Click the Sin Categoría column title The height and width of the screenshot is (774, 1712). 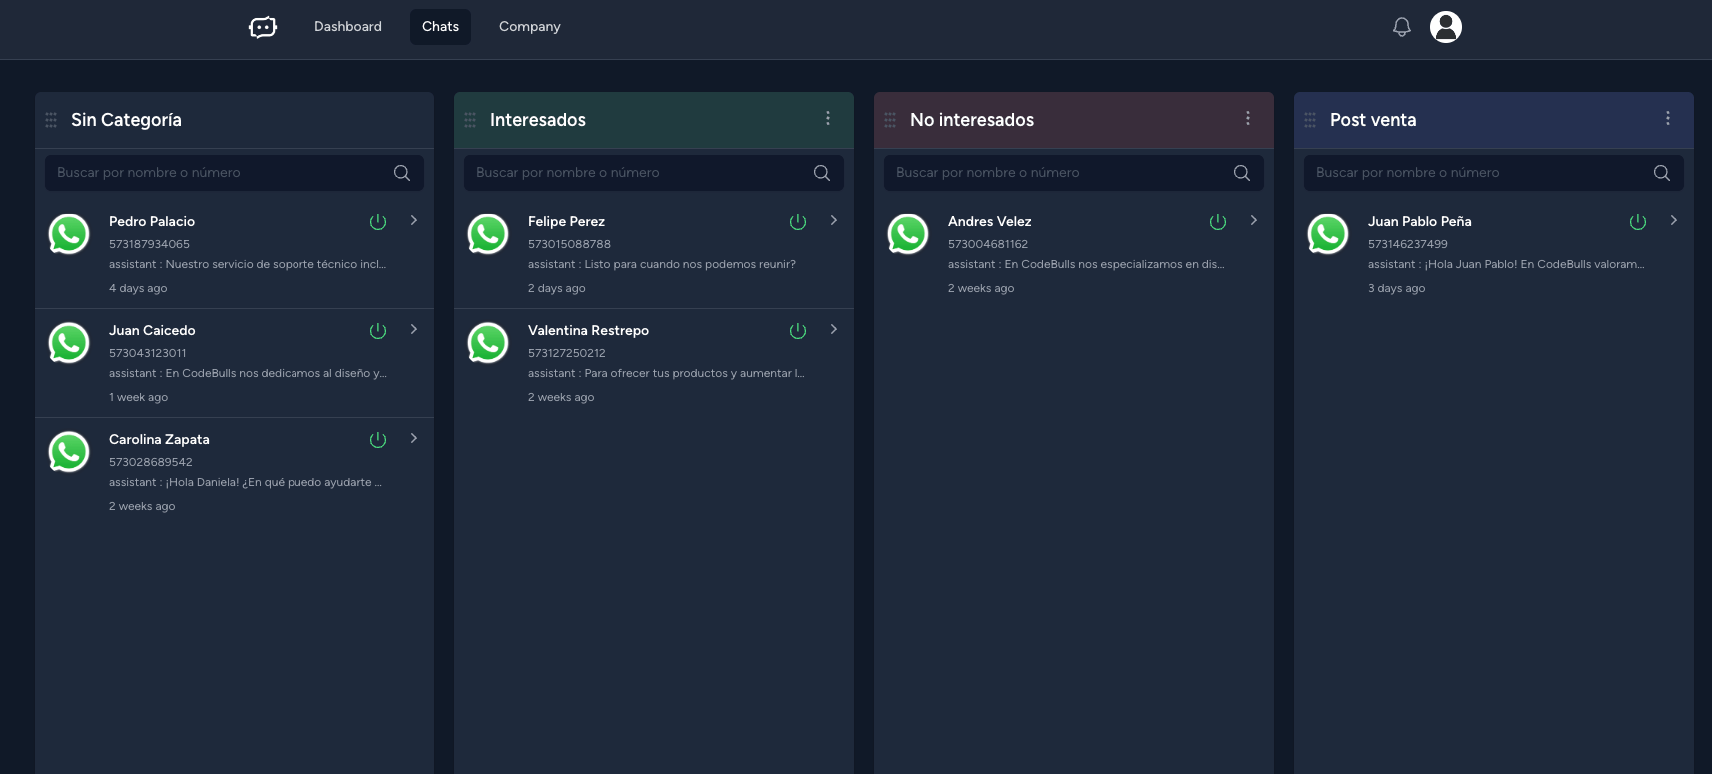coord(126,120)
